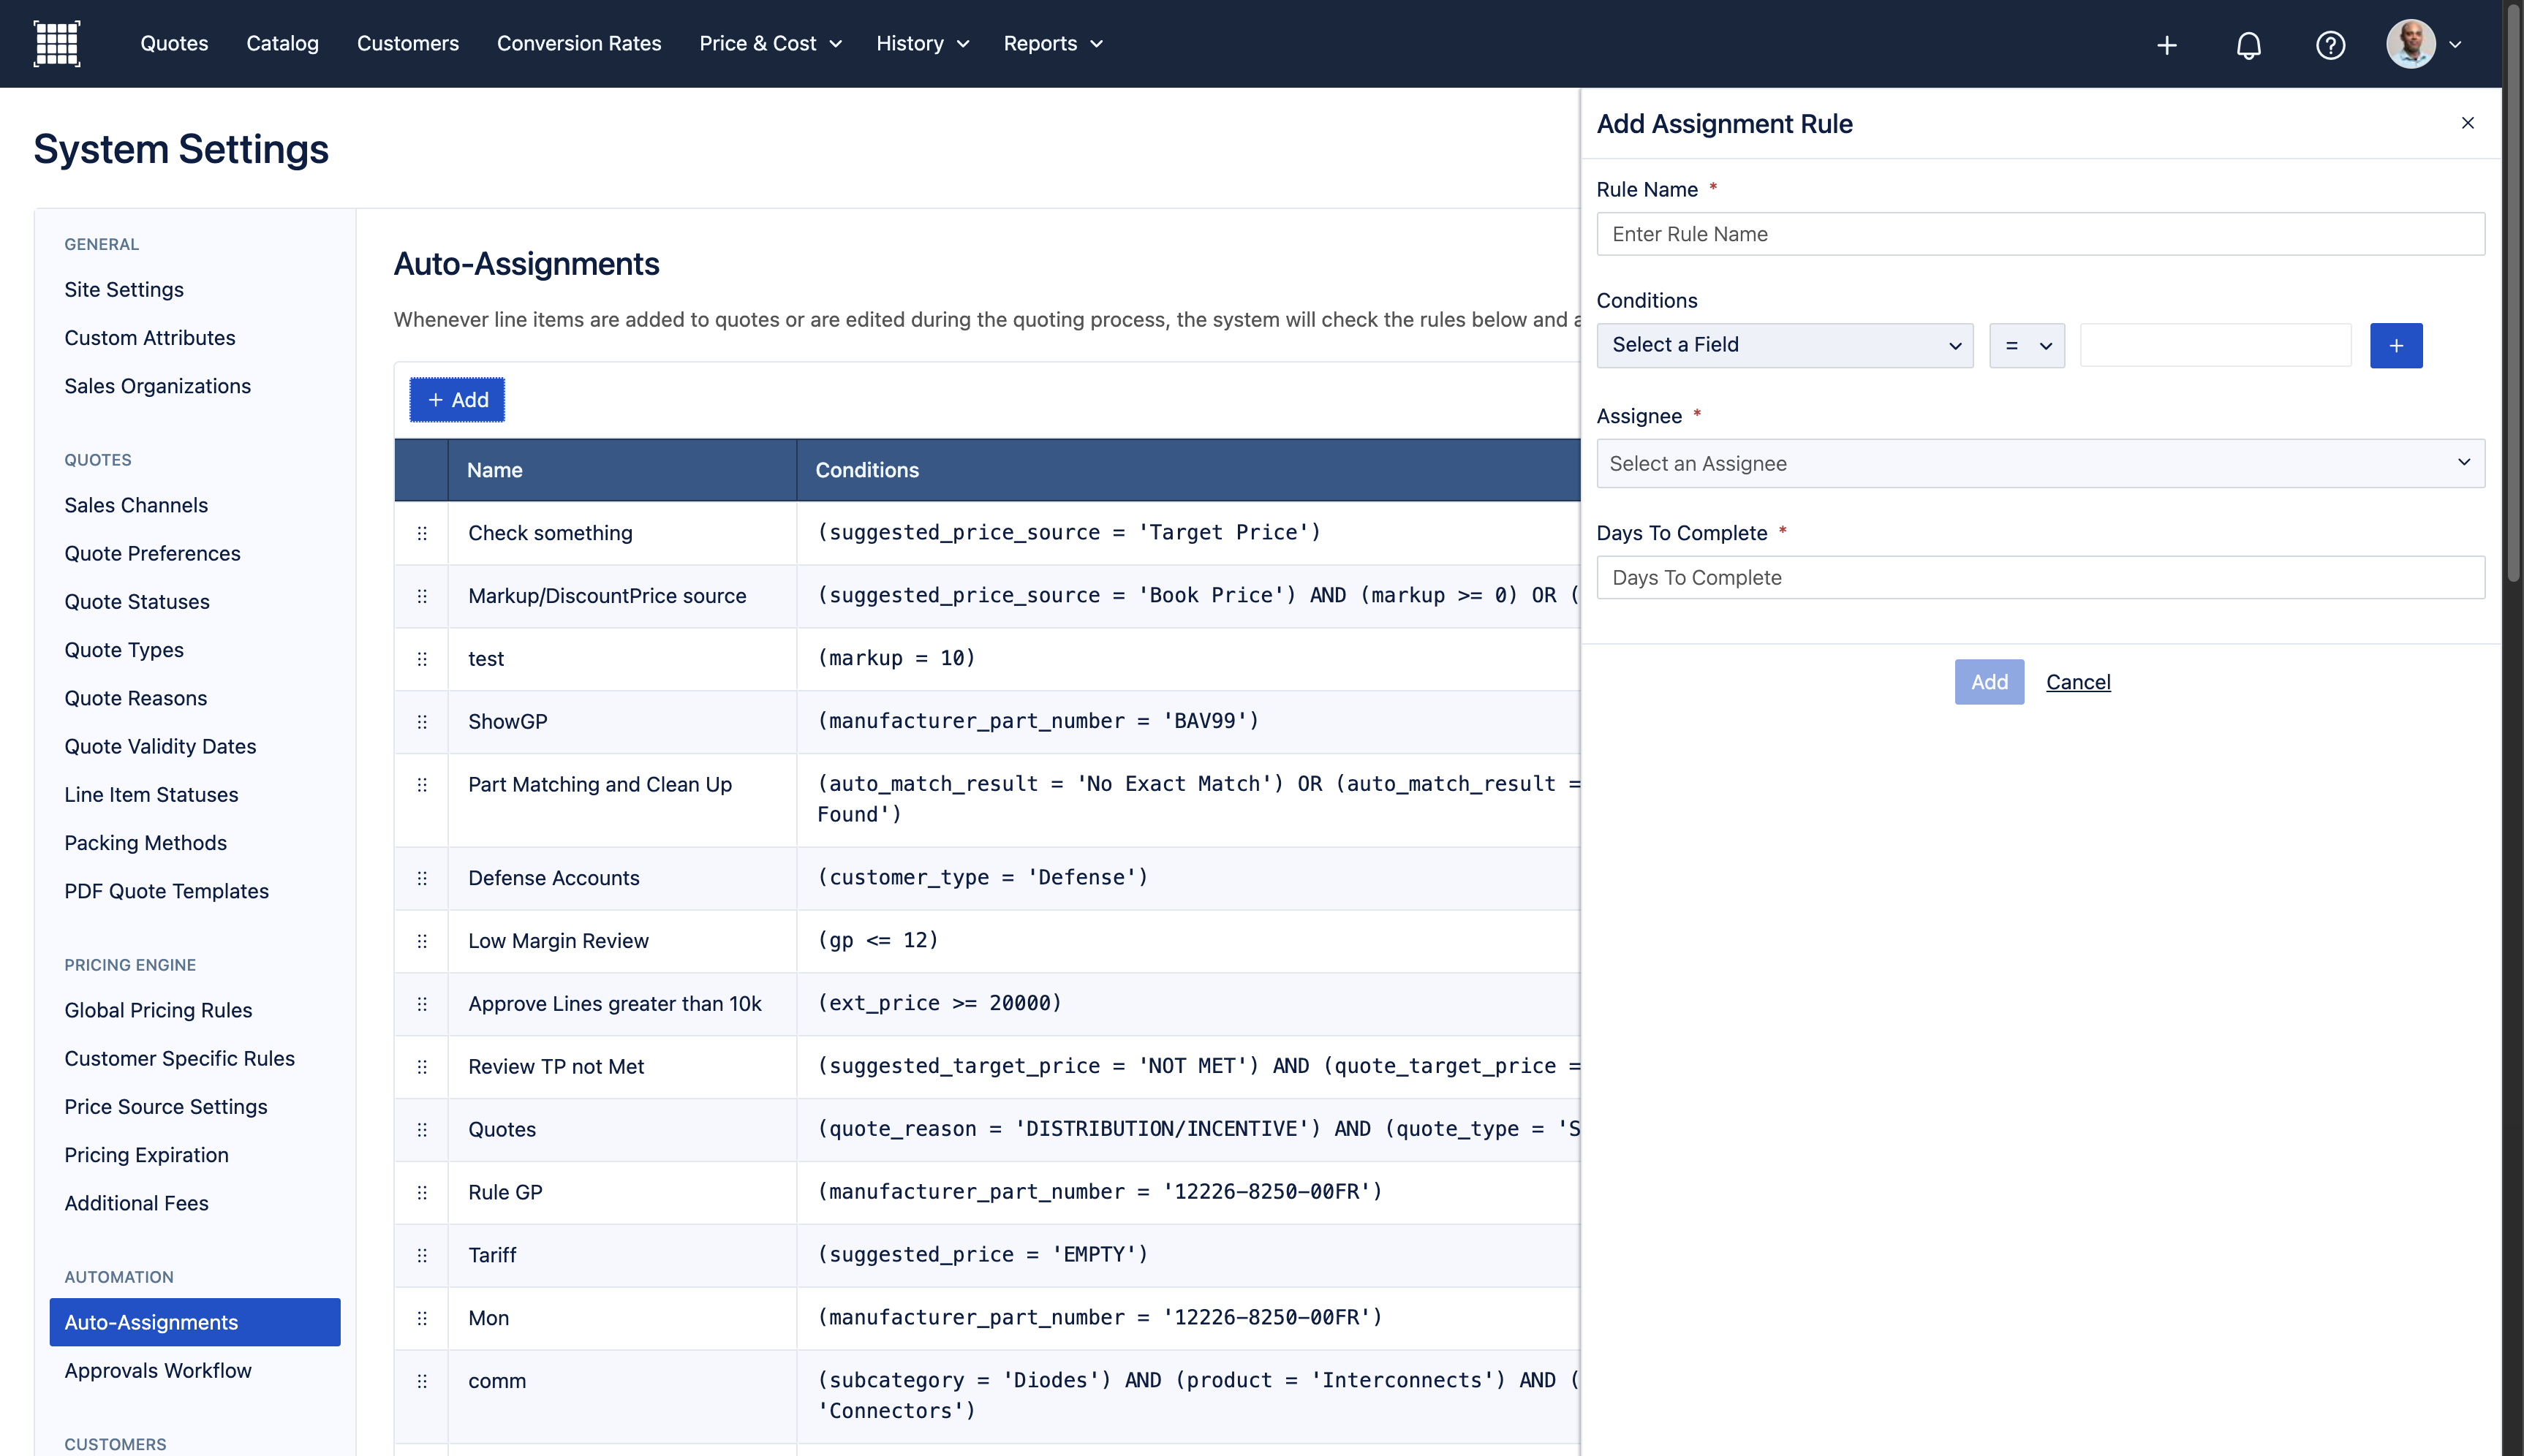Click the grid app logo icon
This screenshot has height=1456, width=2524.
57,44
